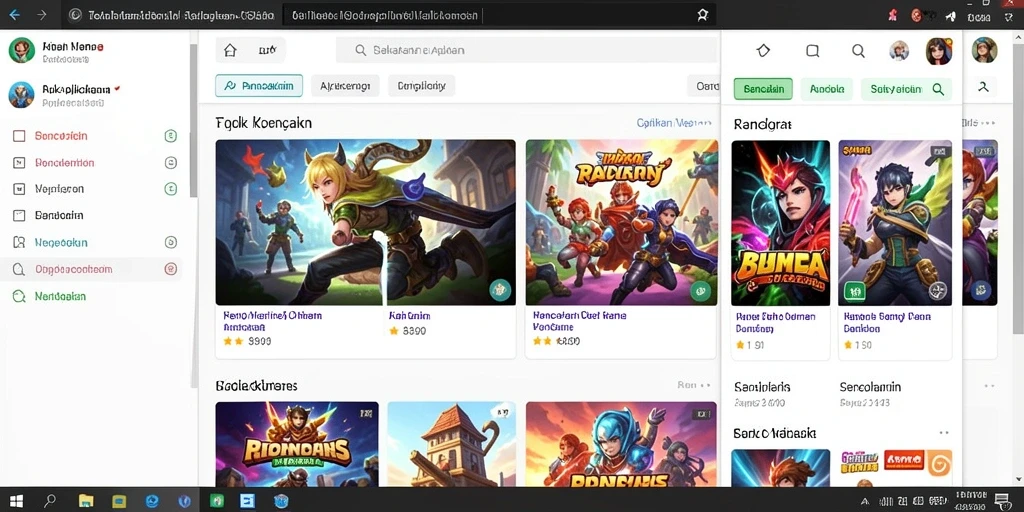This screenshot has width=1024, height=512.
Task: Open the blue-helmet character game thumbnail
Action: click(621, 445)
